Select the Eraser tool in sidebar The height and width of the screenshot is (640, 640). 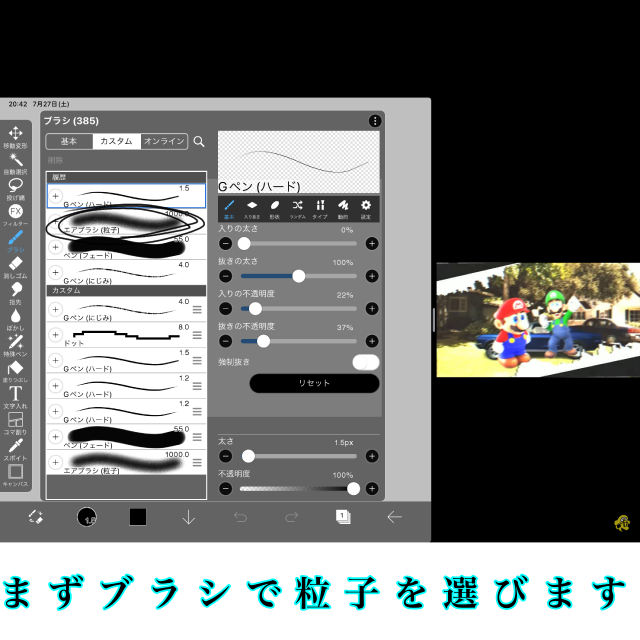pos(16,265)
